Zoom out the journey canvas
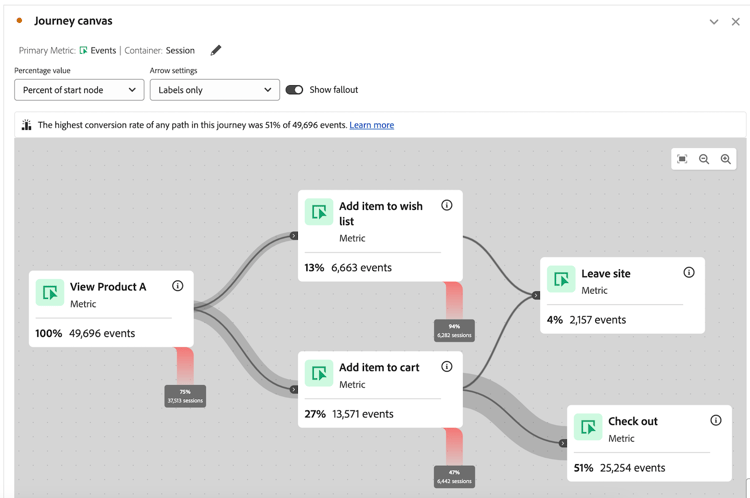 click(704, 159)
